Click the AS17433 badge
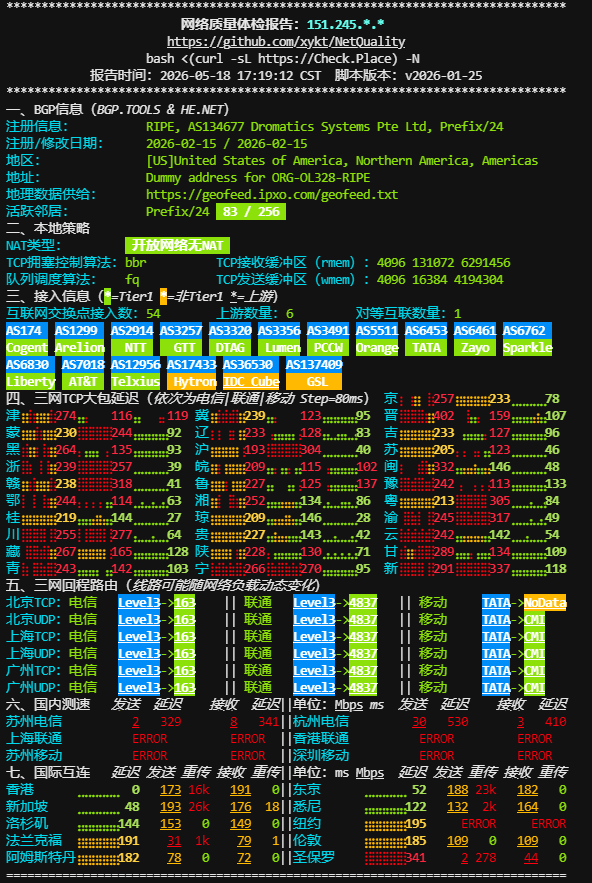Viewport: 592px width, 883px height. 192,364
